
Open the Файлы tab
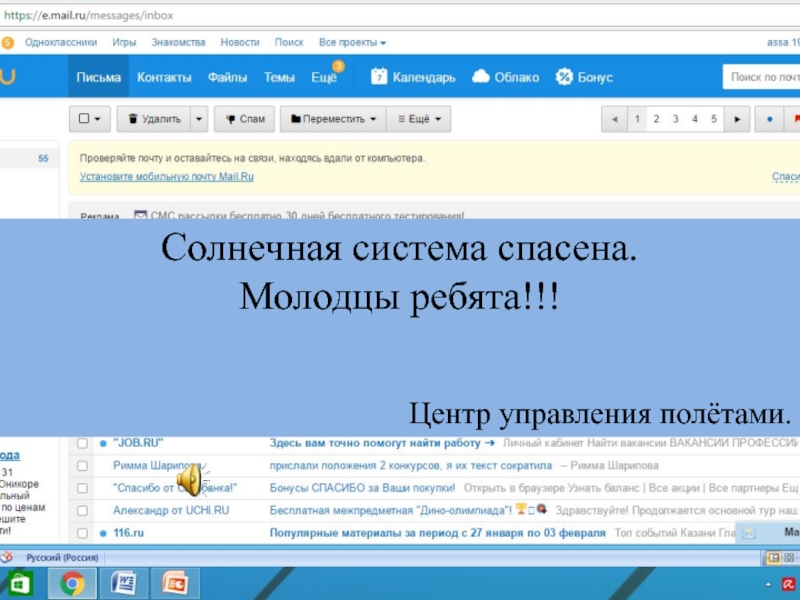228,77
